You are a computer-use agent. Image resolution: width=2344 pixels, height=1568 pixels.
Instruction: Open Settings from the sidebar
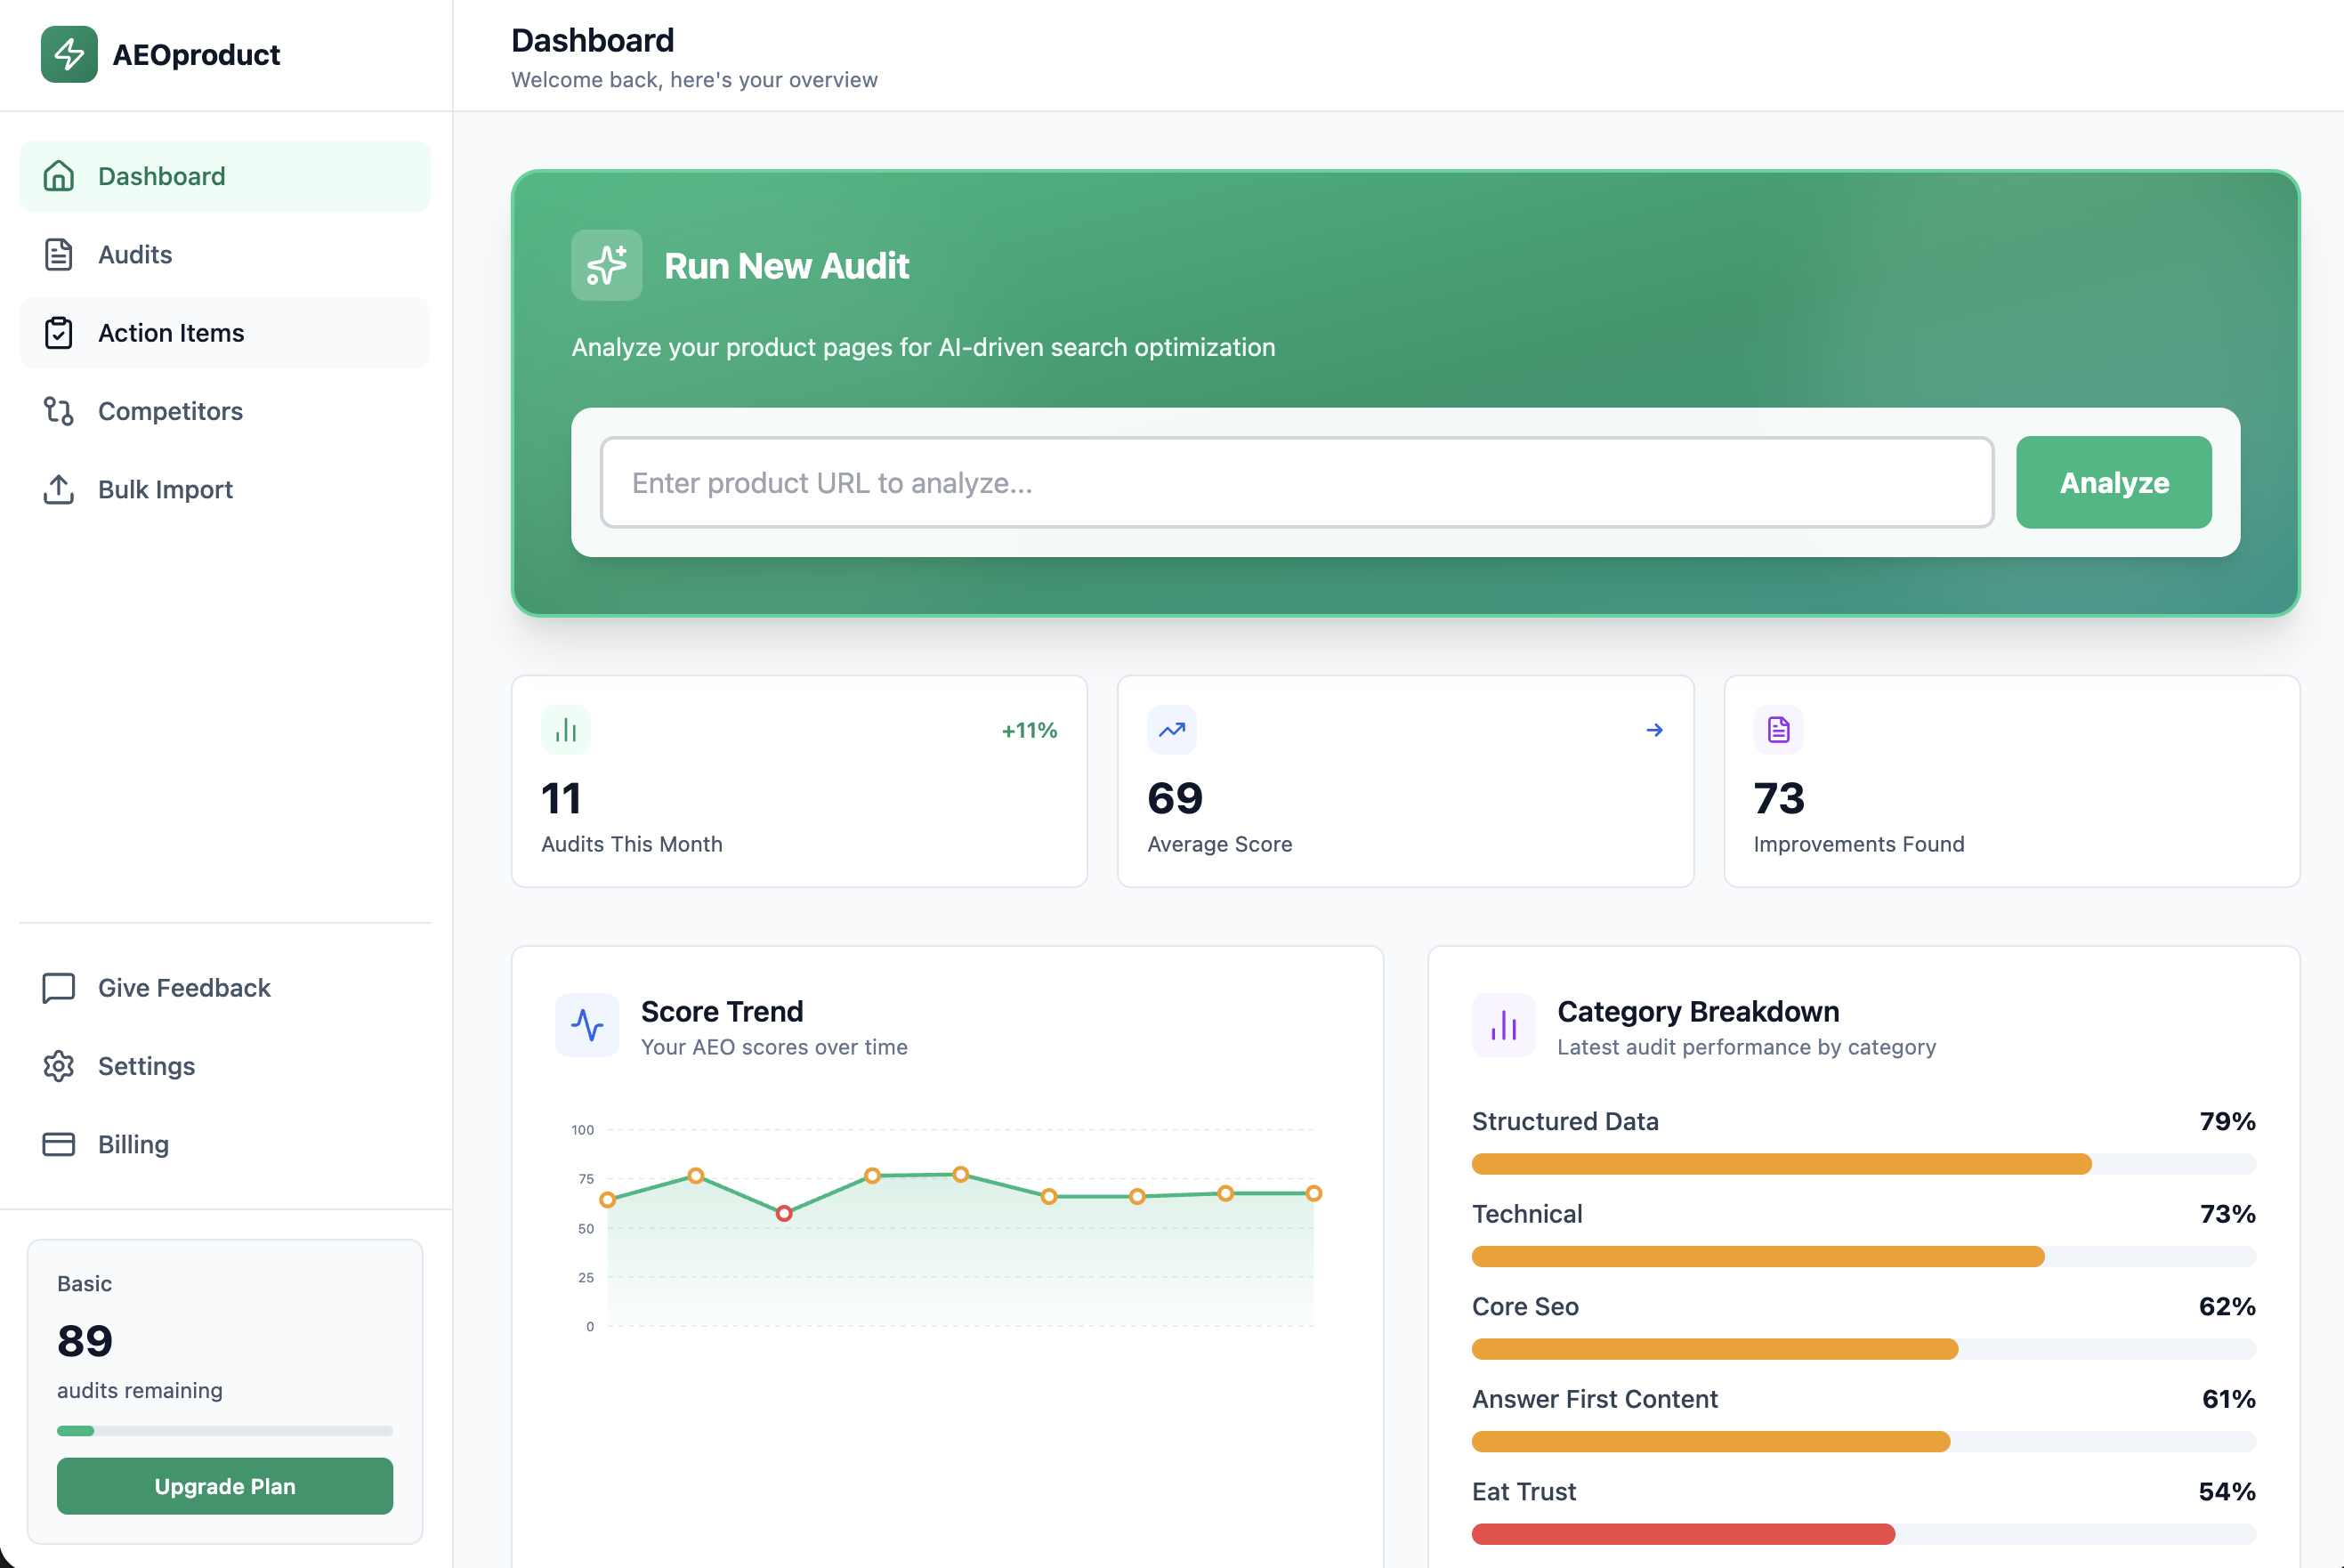[x=146, y=1066]
